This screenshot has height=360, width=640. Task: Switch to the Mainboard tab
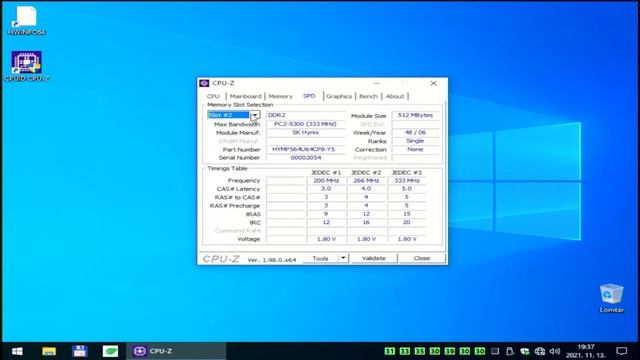(x=245, y=96)
